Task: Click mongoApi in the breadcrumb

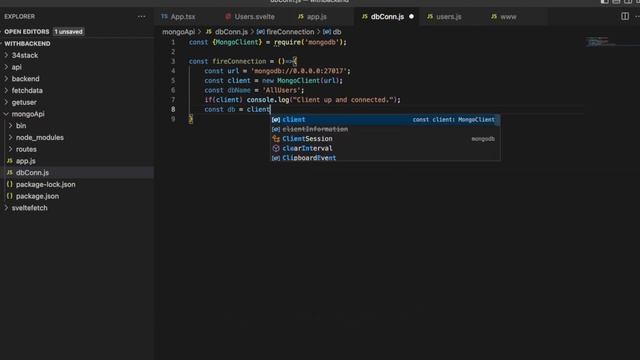Action: (x=178, y=32)
